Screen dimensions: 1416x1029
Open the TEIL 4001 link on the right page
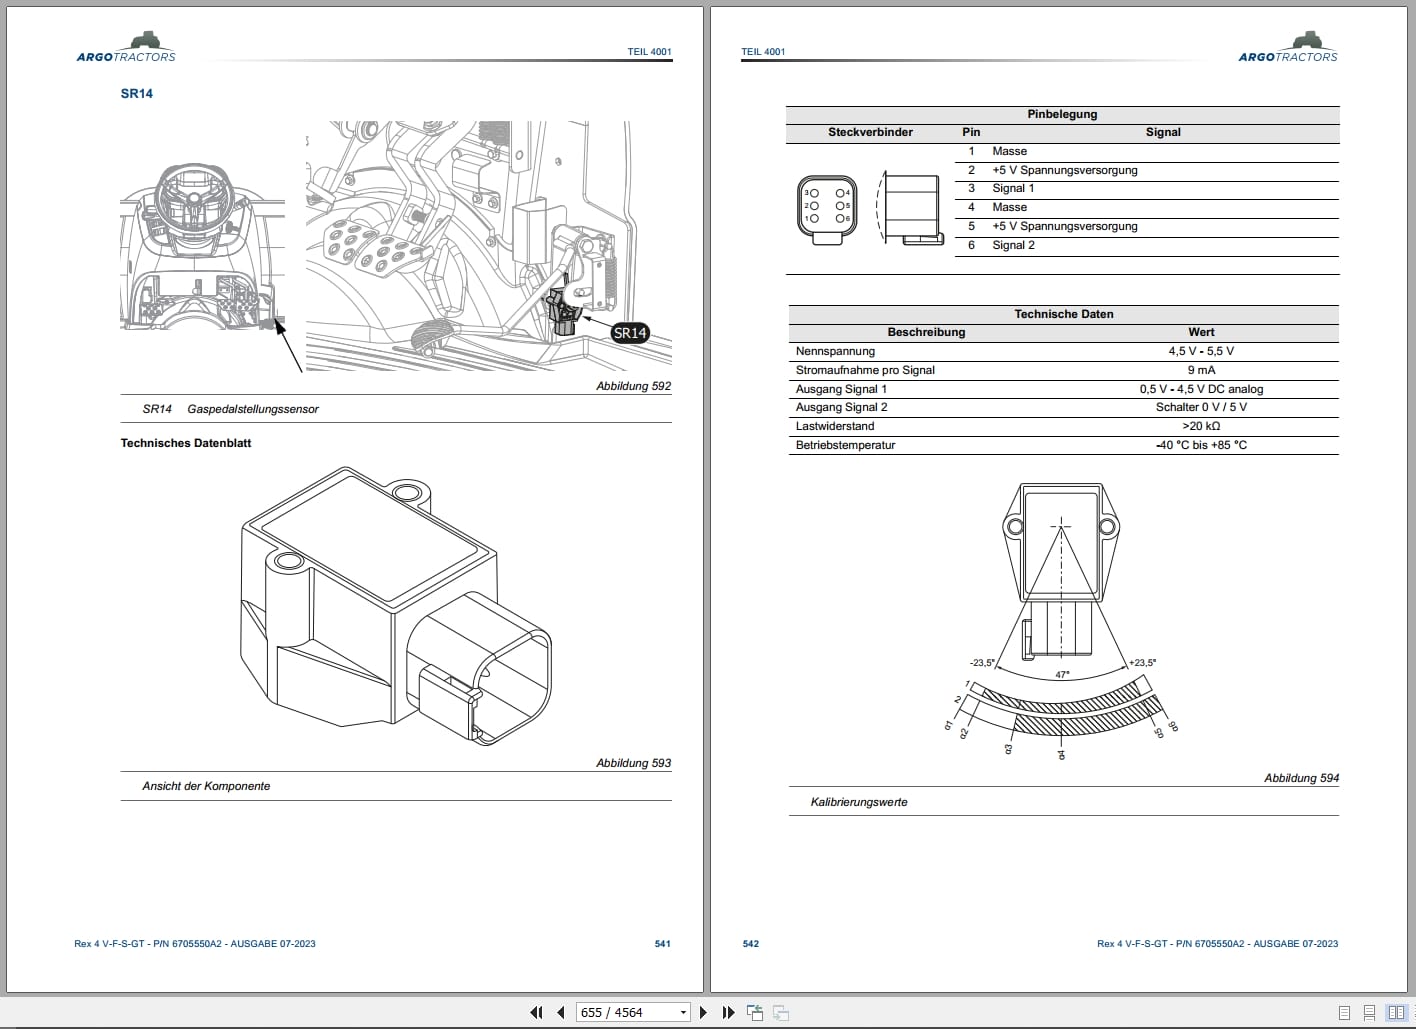[762, 51]
